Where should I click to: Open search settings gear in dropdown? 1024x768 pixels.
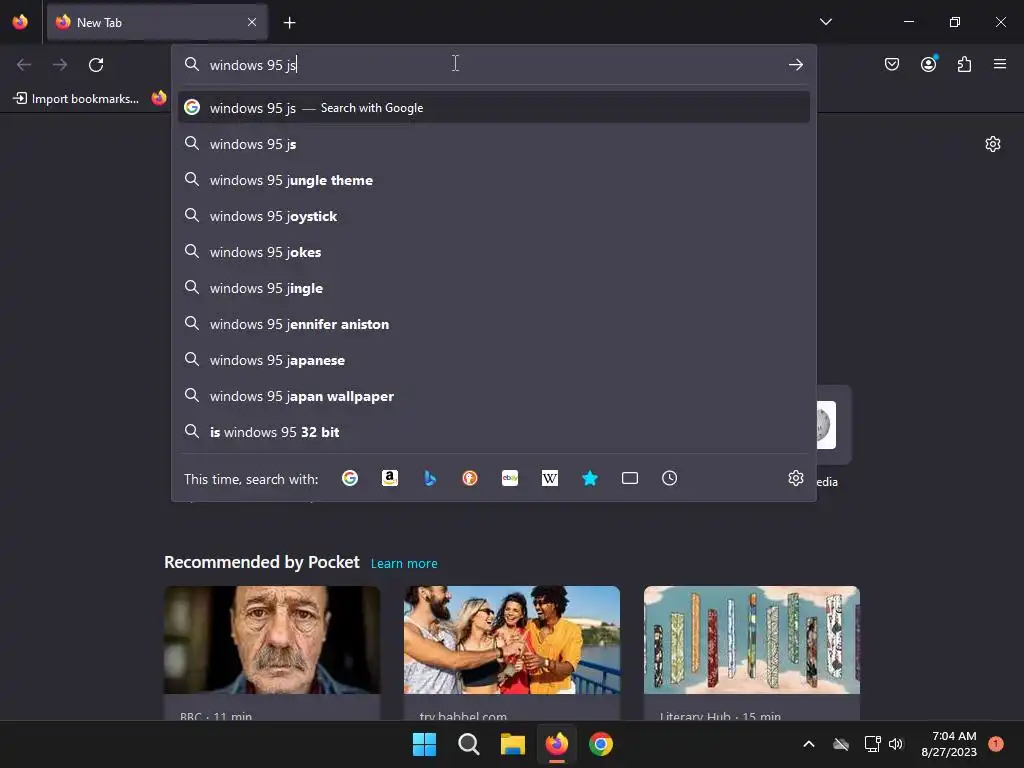coord(795,478)
